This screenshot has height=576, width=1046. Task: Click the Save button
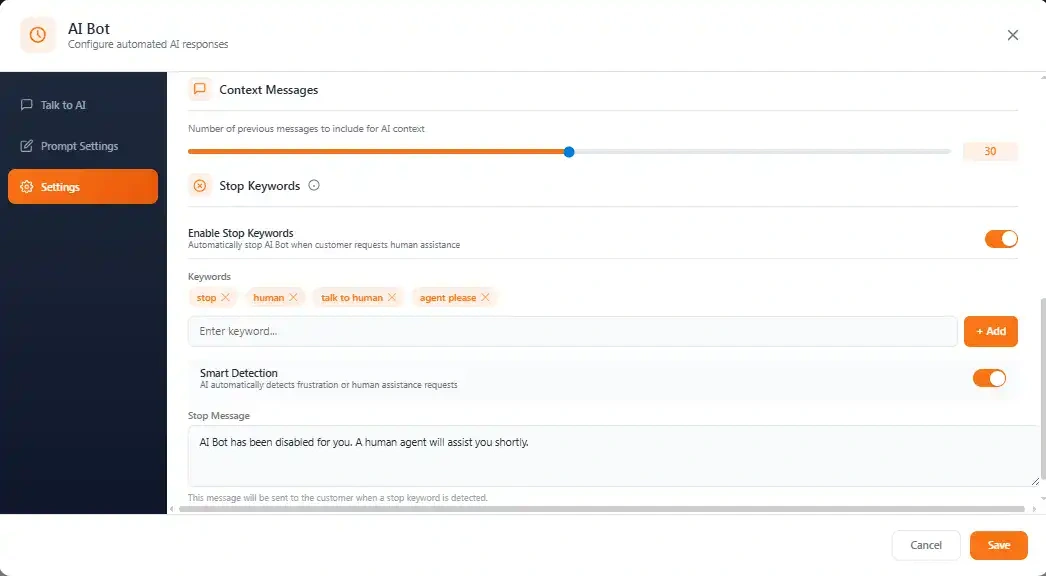point(998,545)
